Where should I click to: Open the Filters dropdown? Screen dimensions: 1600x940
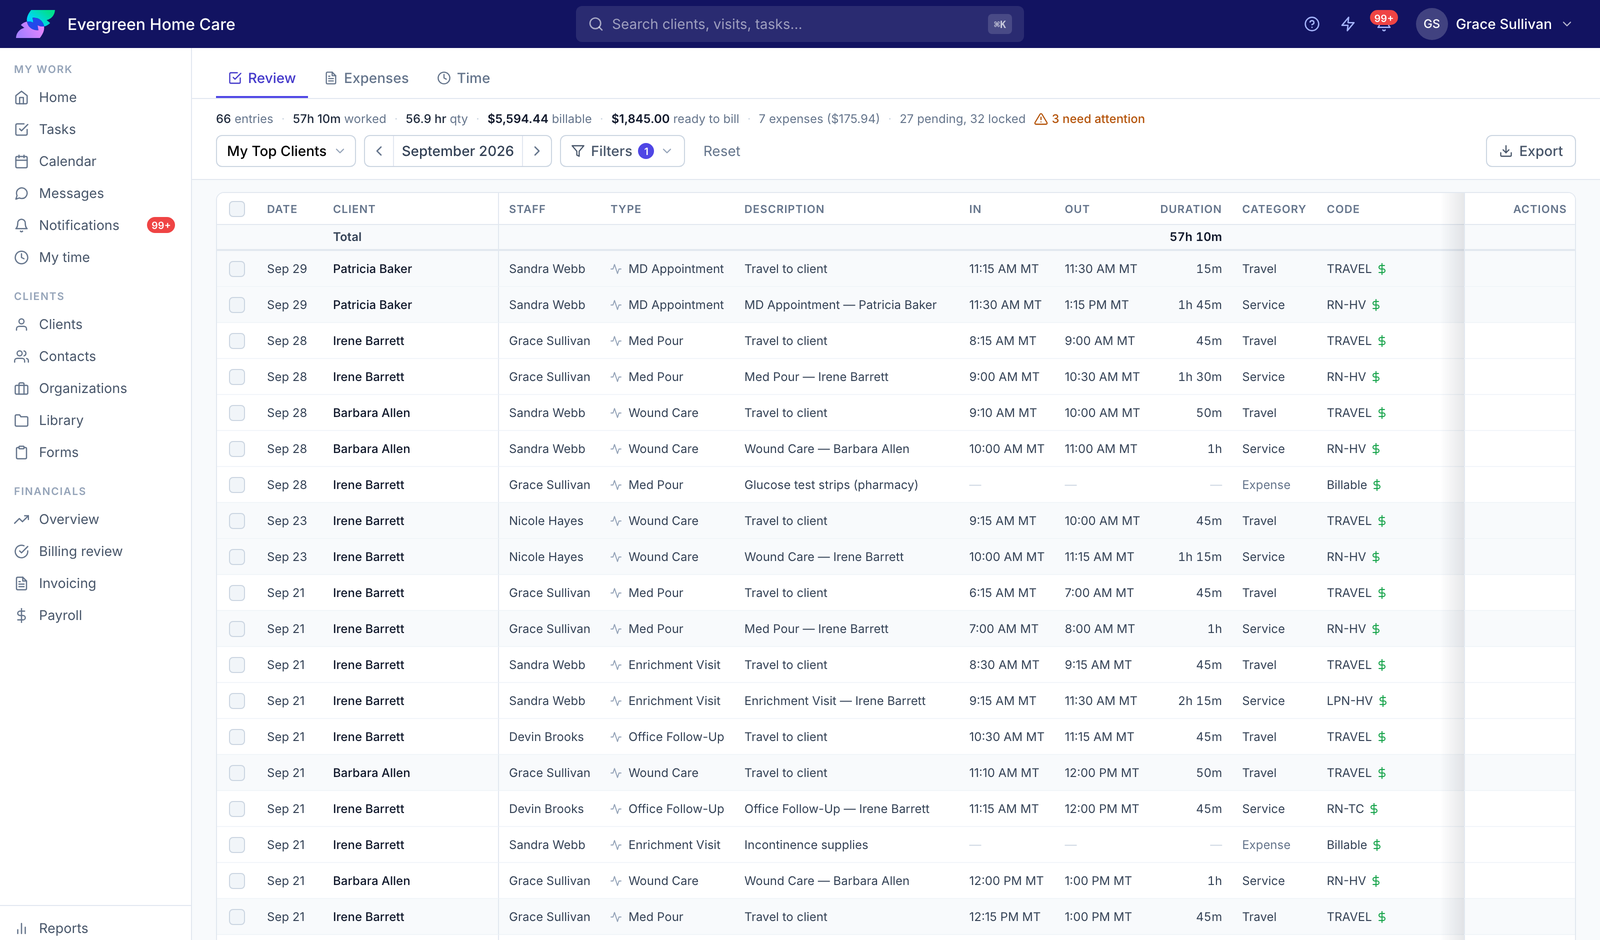pyautogui.click(x=622, y=151)
